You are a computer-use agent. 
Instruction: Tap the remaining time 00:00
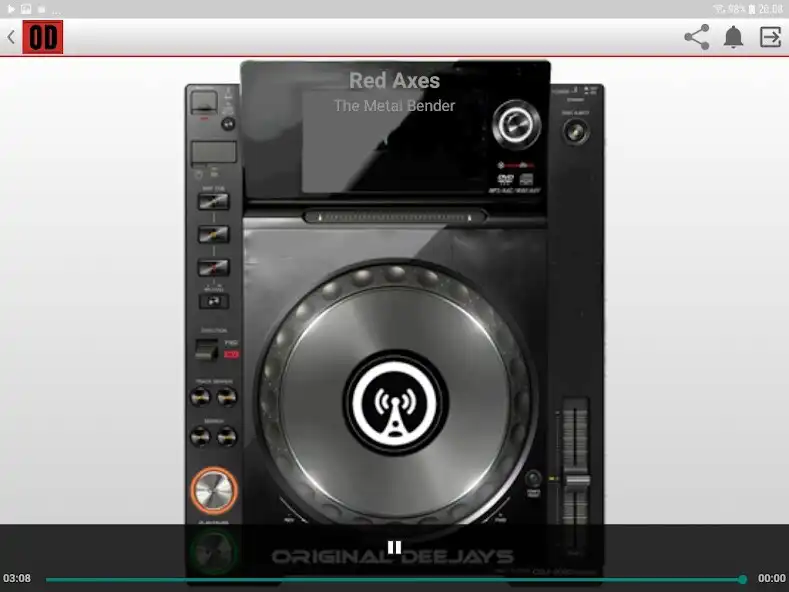pyautogui.click(x=771, y=578)
